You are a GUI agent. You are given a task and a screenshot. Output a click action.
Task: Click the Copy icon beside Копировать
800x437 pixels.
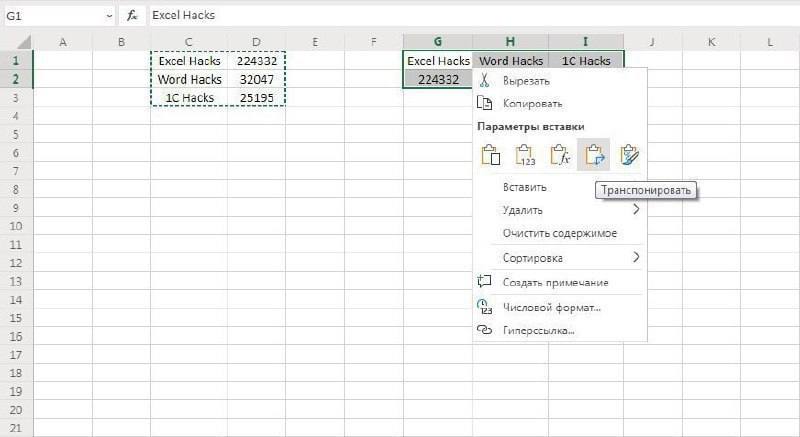(x=484, y=103)
